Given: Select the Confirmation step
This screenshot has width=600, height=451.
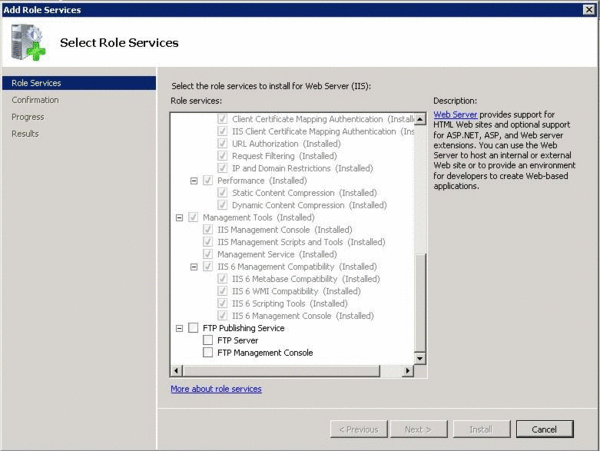Looking at the screenshot, I should (35, 100).
